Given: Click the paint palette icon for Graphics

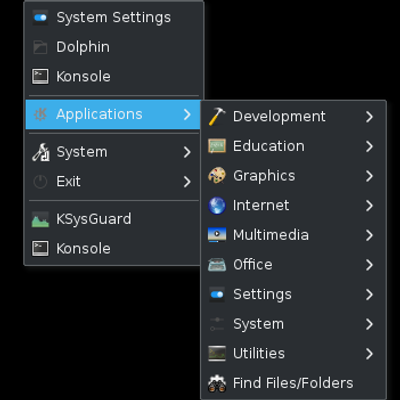Looking at the screenshot, I should pyautogui.click(x=217, y=176).
